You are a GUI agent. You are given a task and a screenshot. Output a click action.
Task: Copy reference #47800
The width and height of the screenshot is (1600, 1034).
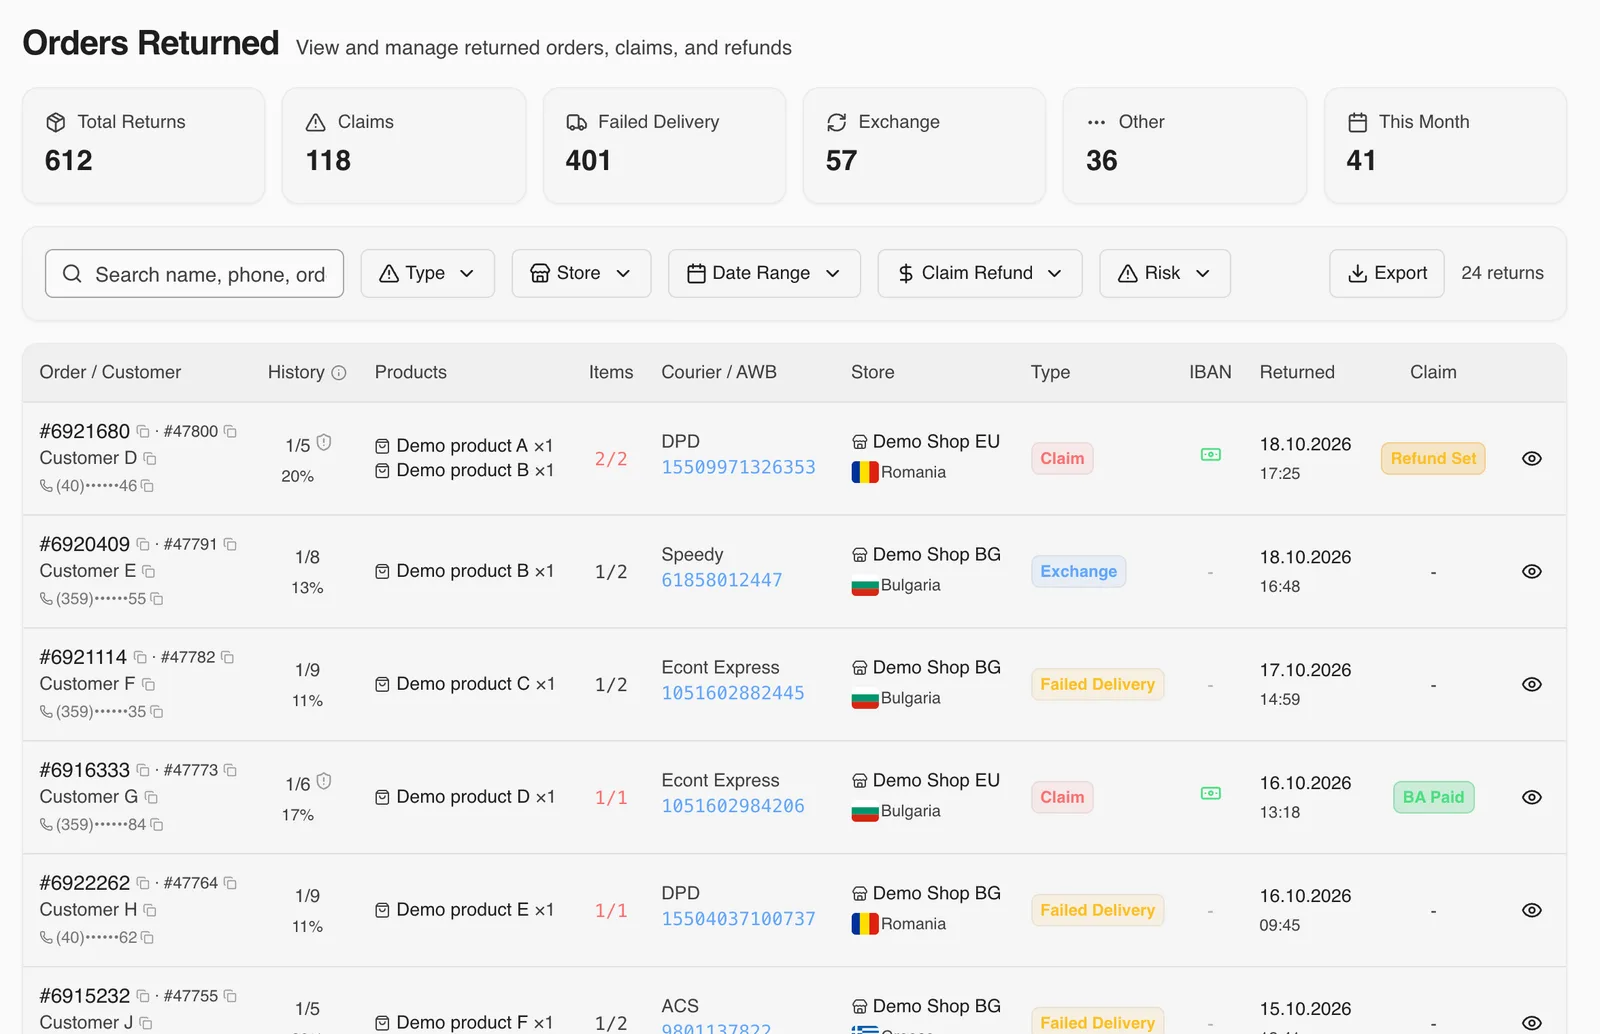pos(230,432)
